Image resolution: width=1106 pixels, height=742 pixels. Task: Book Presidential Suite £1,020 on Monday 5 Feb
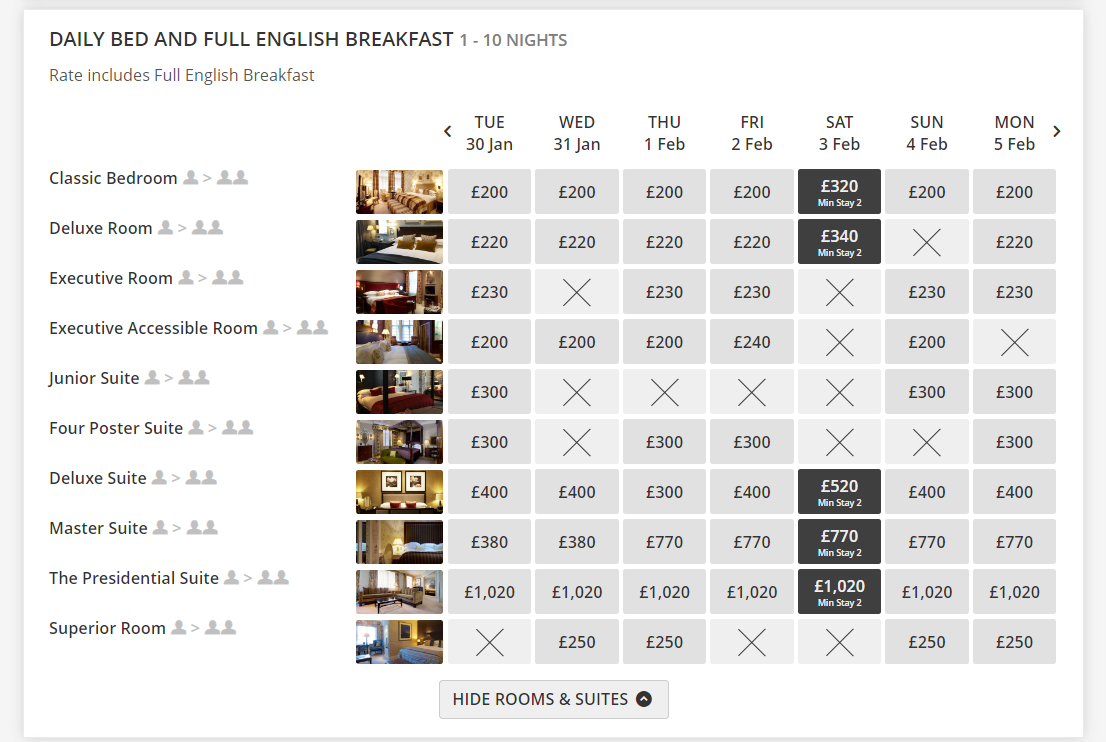1014,592
